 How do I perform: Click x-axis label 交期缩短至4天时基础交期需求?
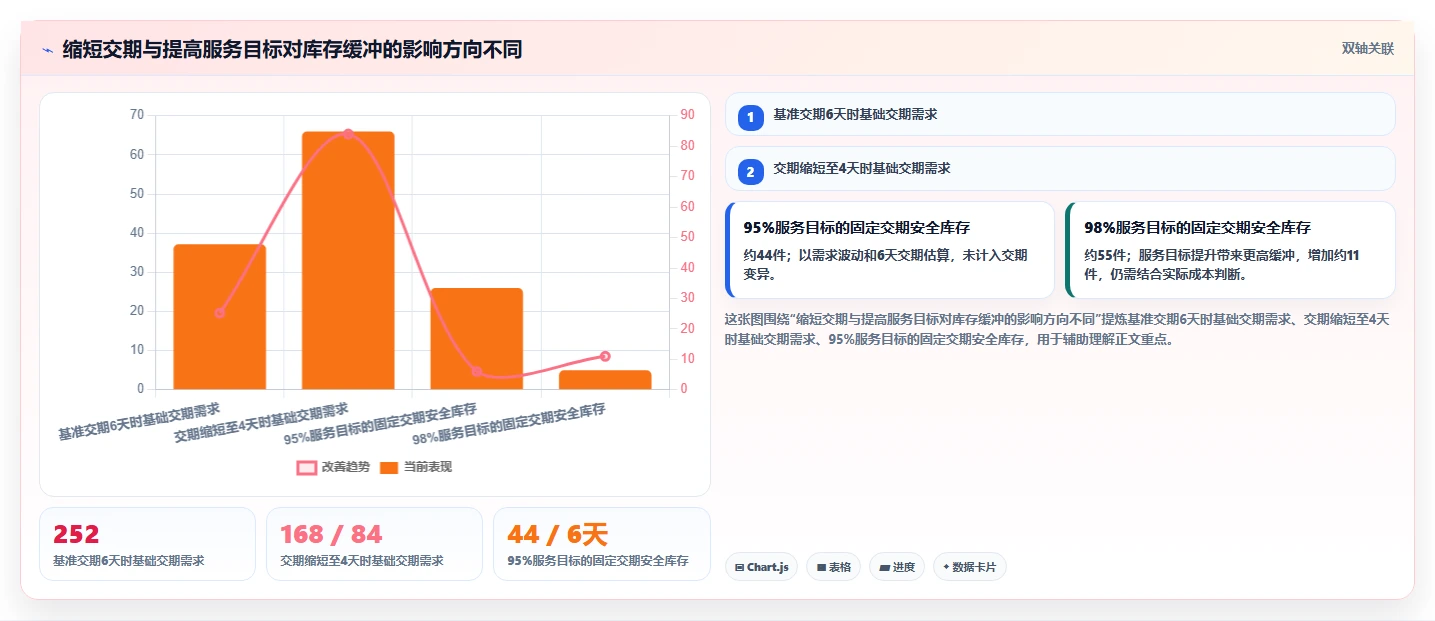click(x=261, y=423)
